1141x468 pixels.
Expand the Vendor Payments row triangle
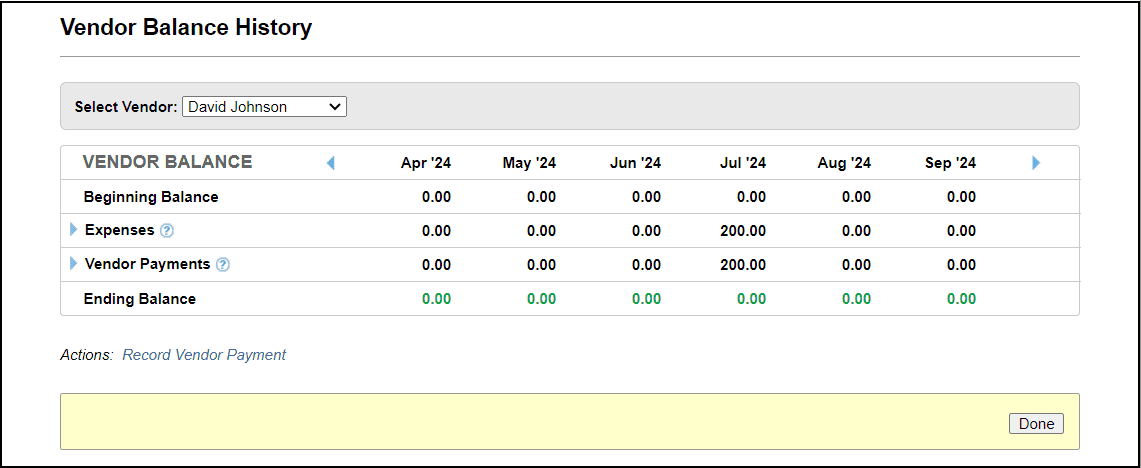pos(73,264)
